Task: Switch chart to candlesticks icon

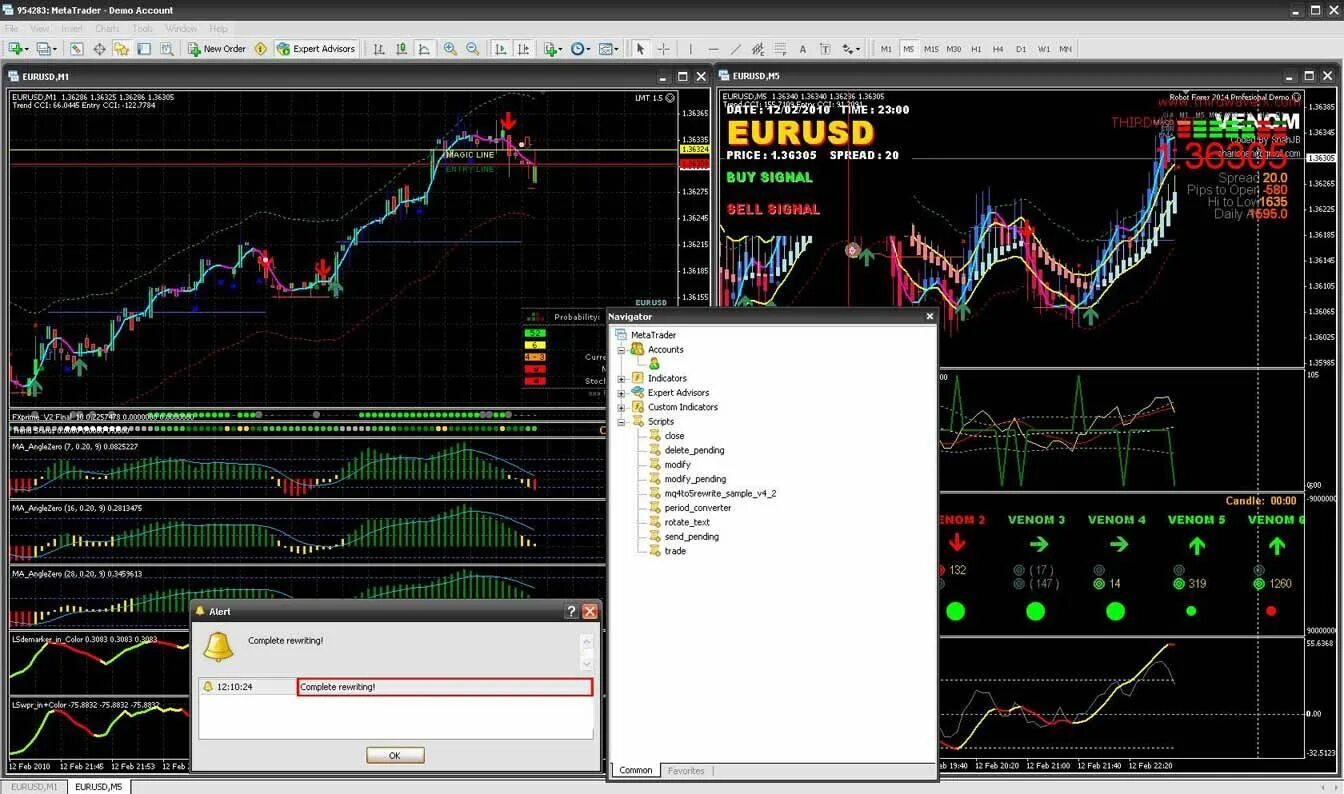Action: [x=402, y=49]
